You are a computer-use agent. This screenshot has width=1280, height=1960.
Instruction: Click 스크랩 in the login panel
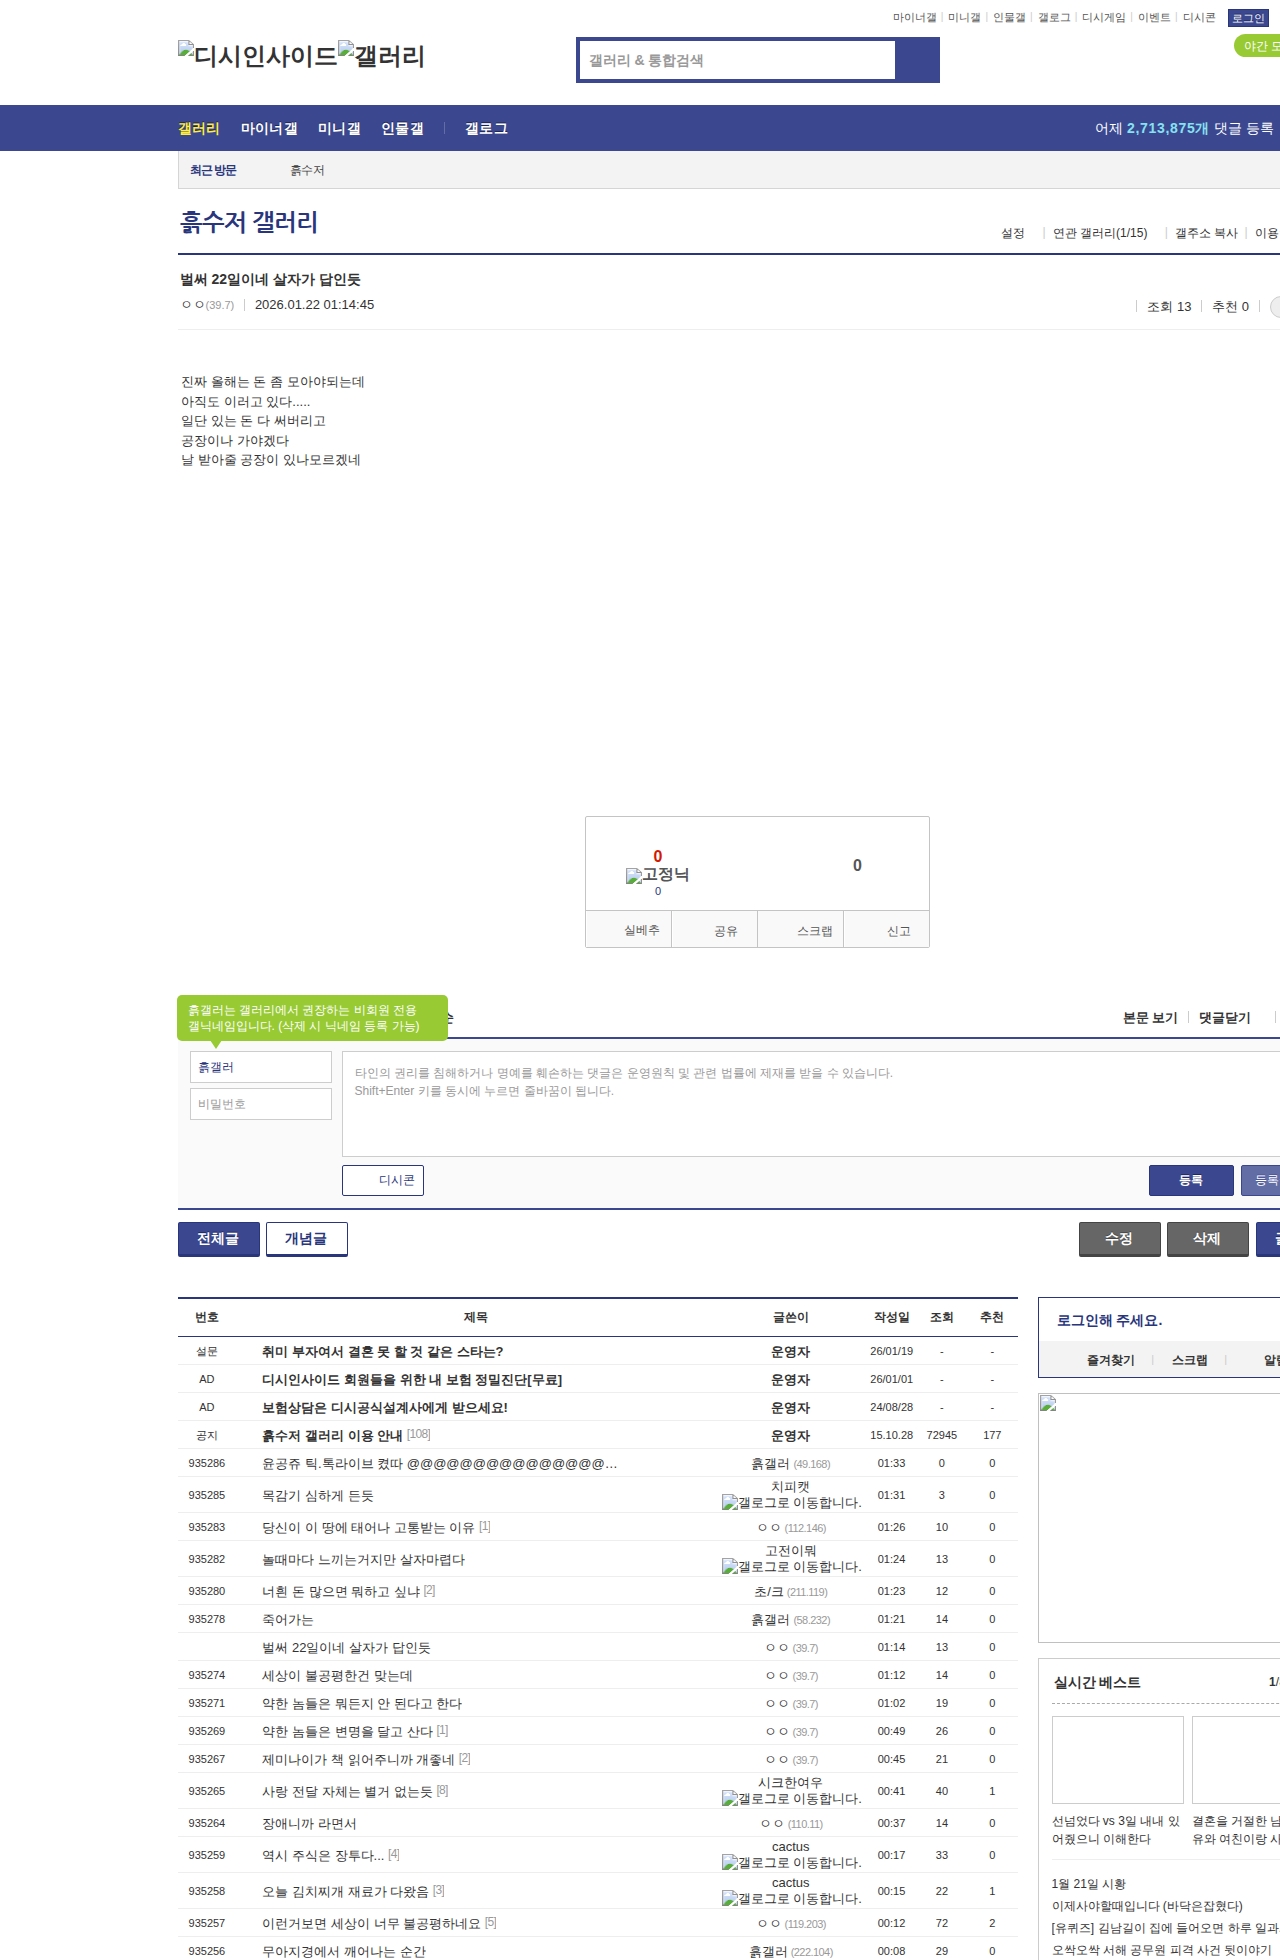[x=1190, y=1361]
